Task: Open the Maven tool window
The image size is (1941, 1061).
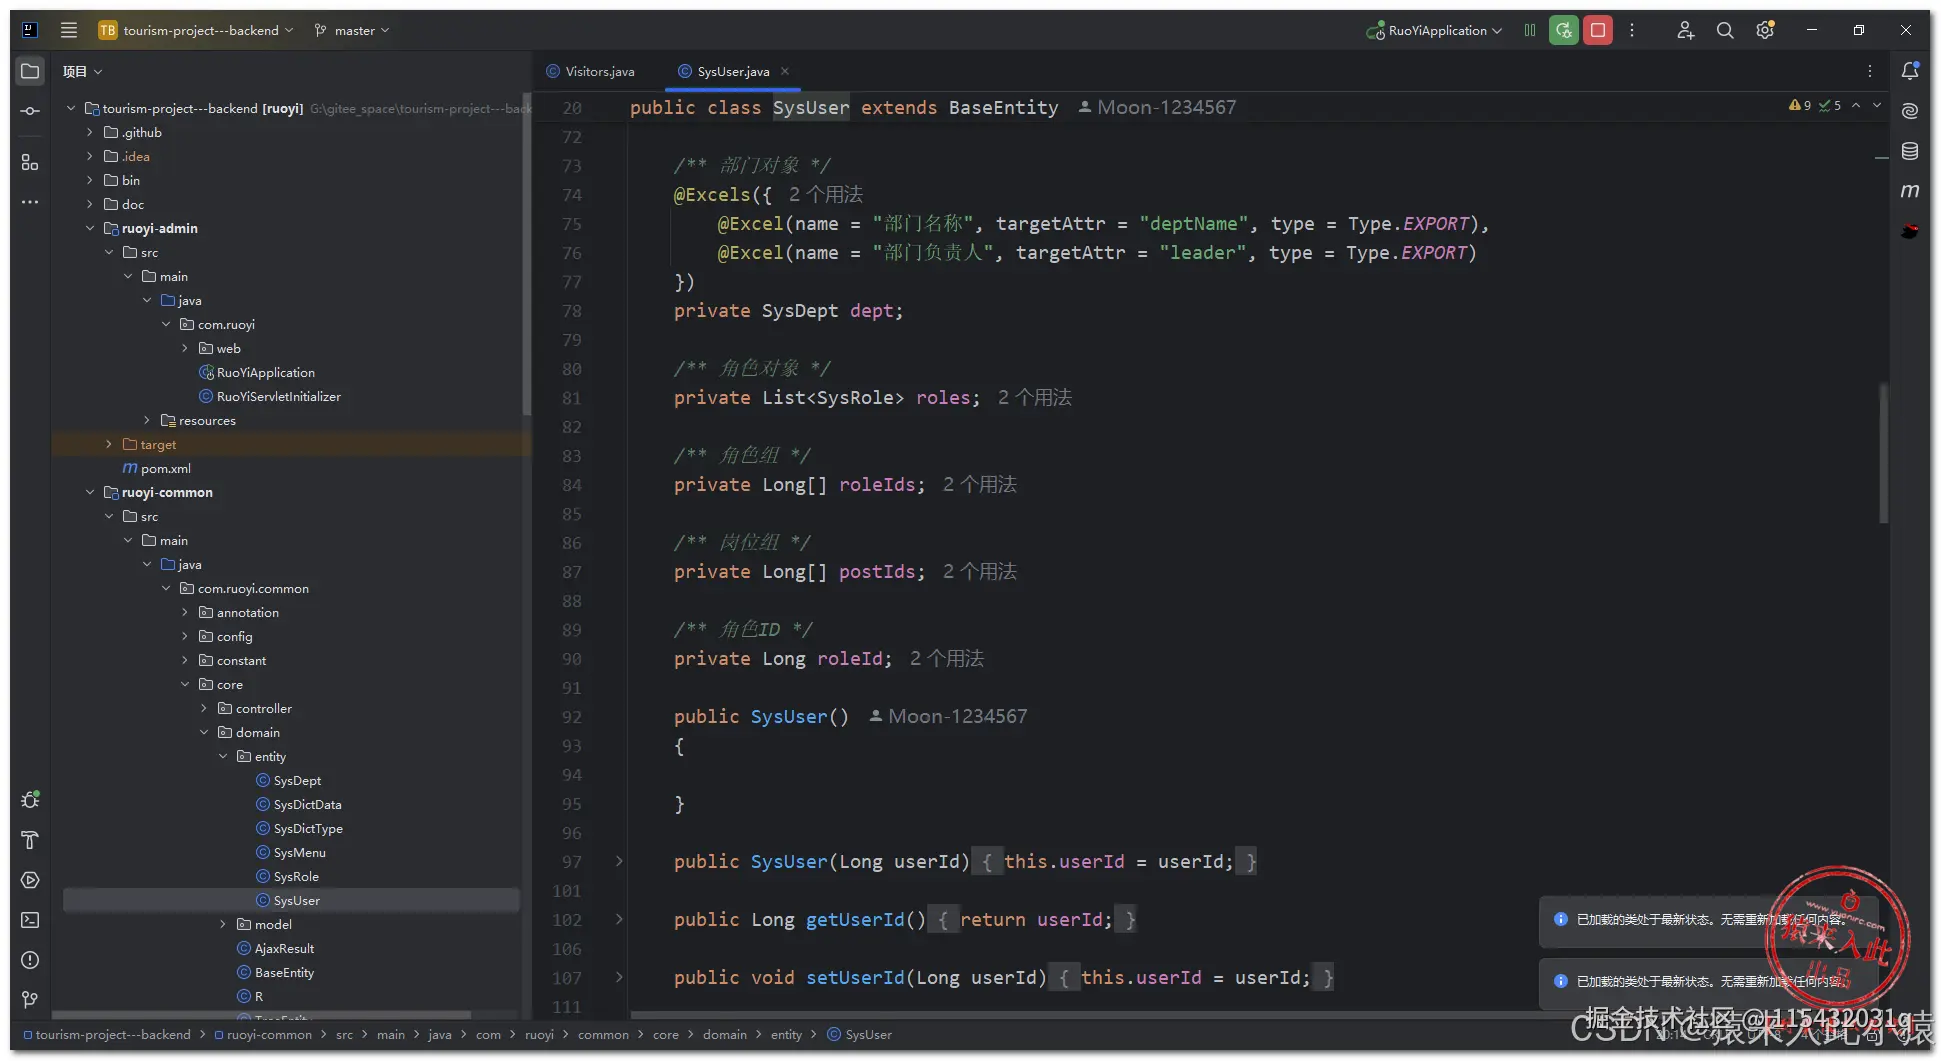Action: (1910, 191)
